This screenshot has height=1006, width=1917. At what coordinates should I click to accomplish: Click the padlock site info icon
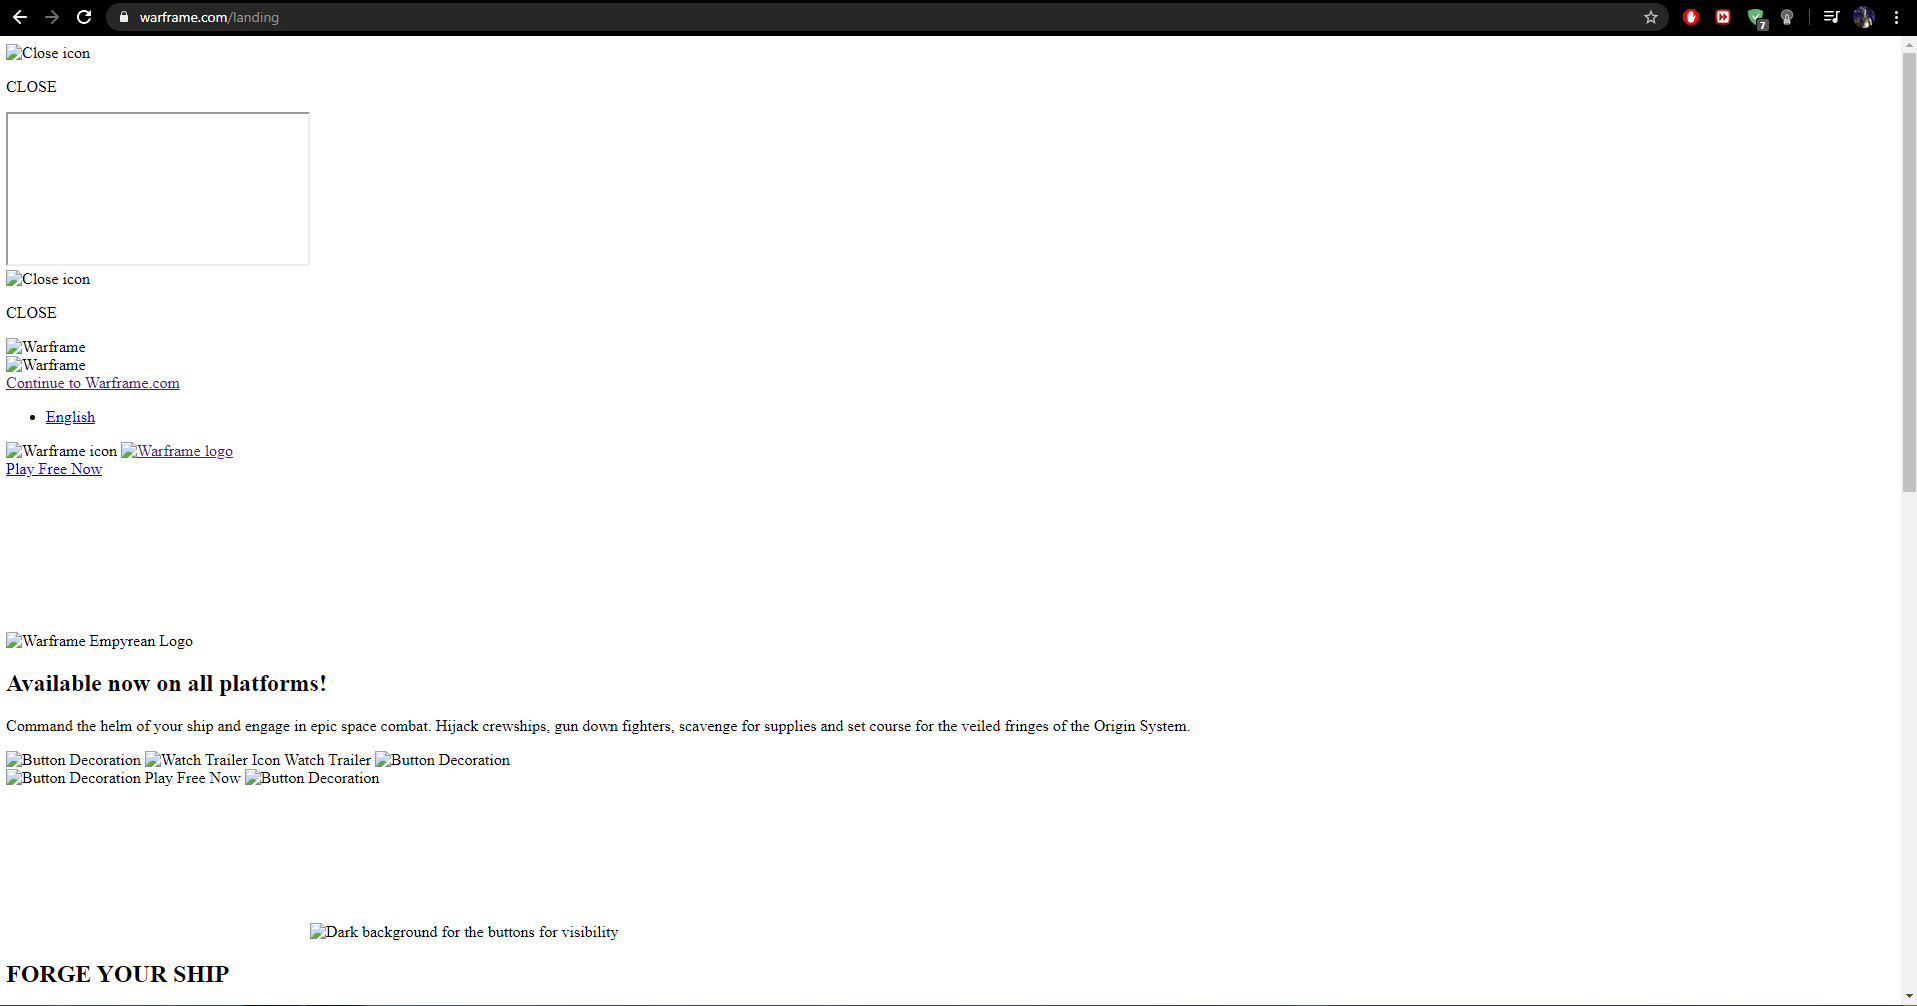coord(124,17)
